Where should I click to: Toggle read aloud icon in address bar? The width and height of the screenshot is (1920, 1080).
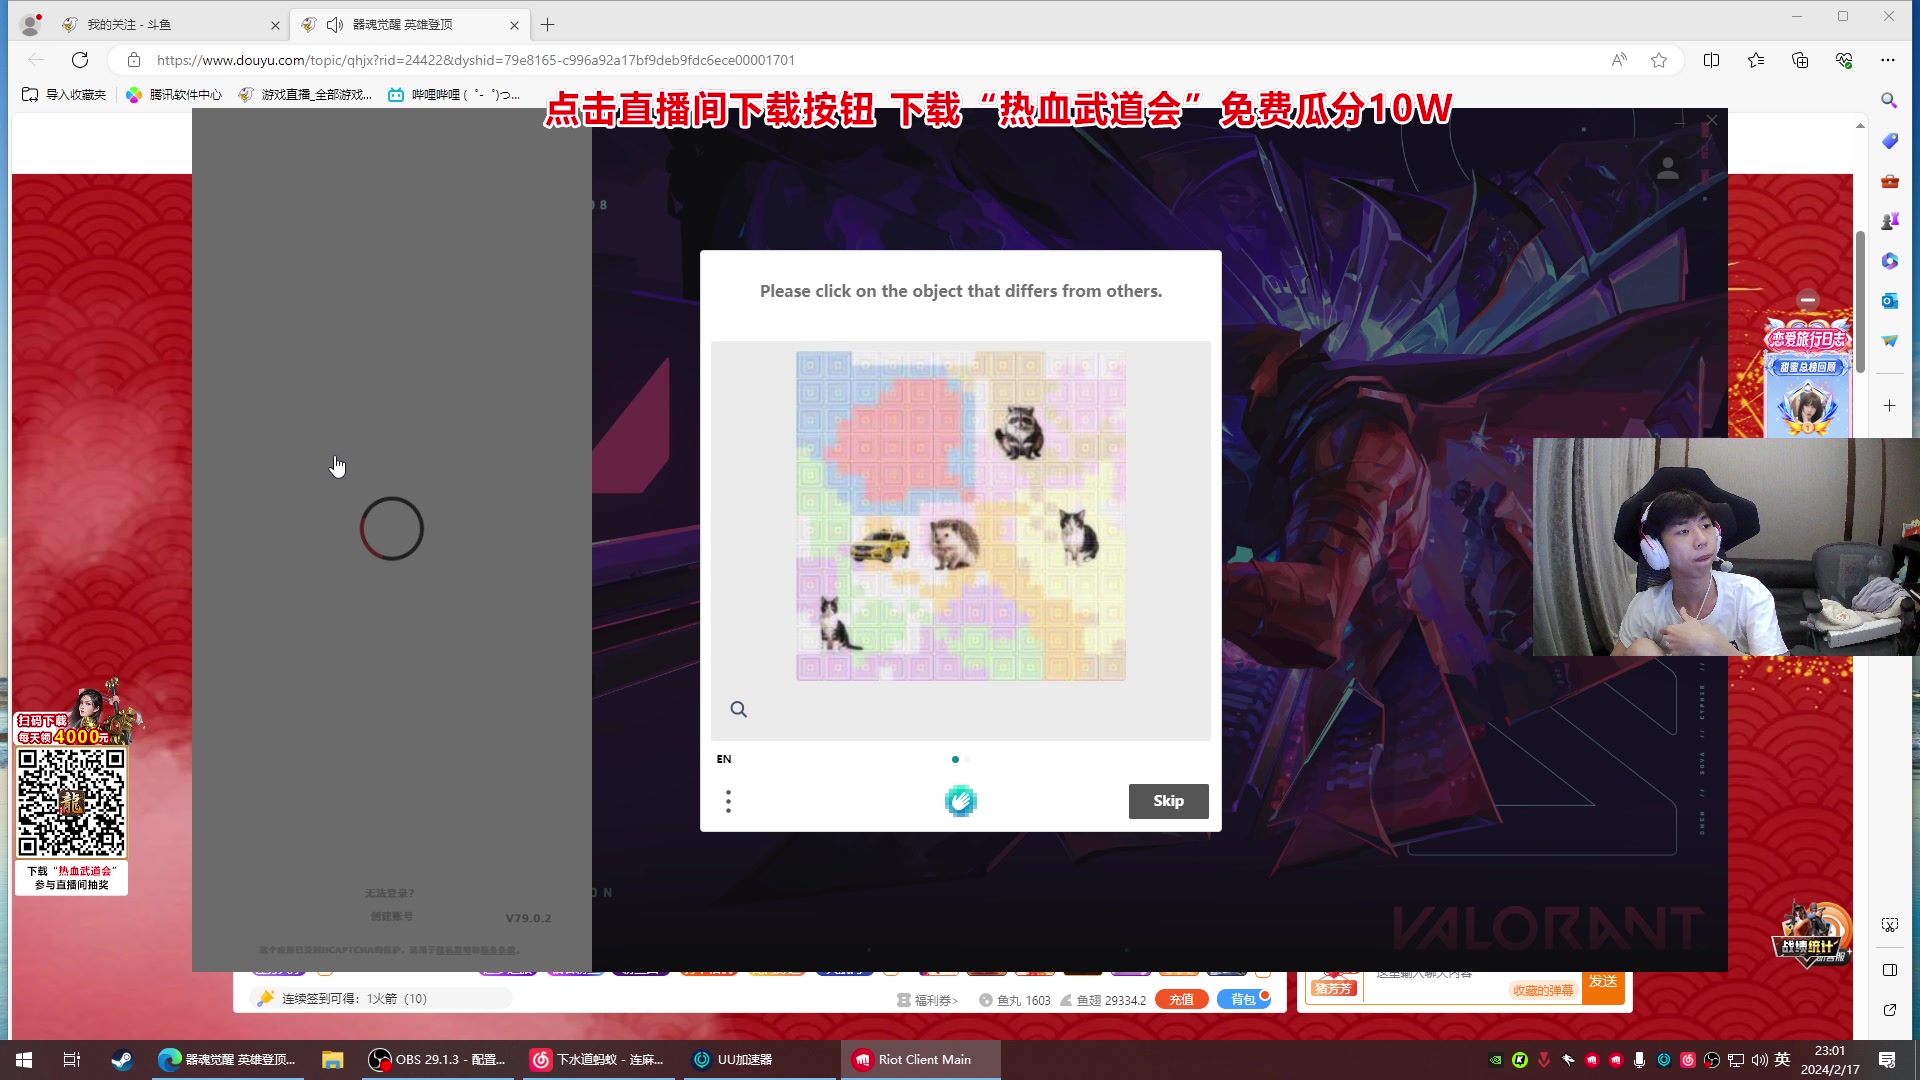coord(1619,60)
